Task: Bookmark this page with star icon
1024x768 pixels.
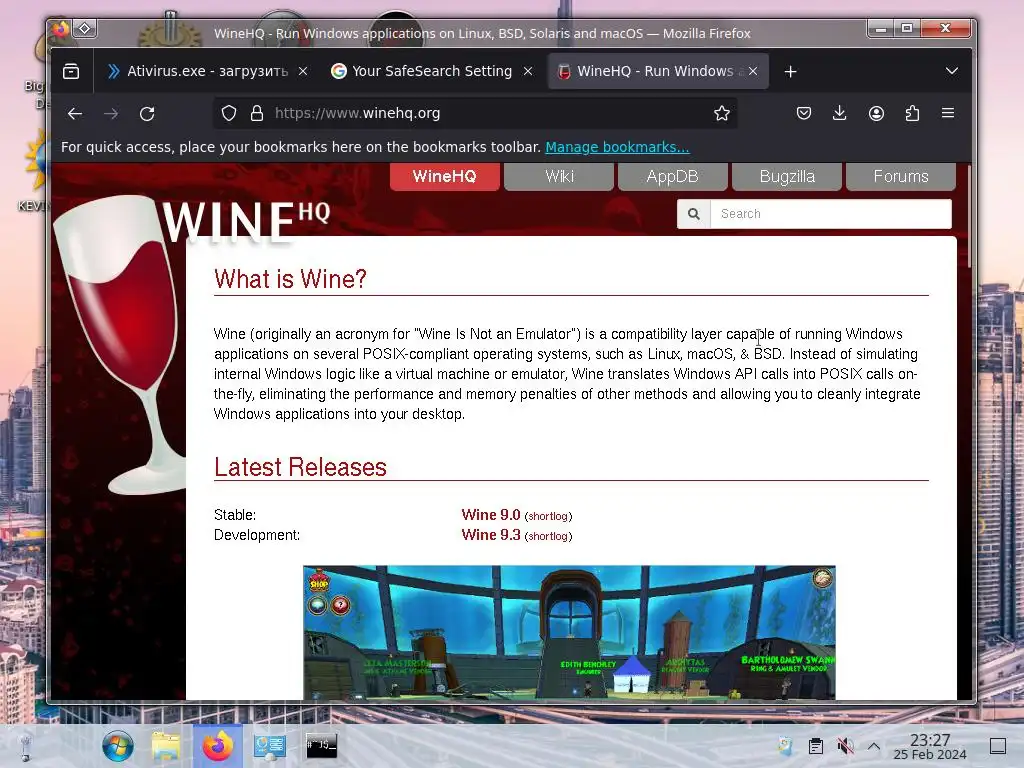Action: pyautogui.click(x=722, y=114)
